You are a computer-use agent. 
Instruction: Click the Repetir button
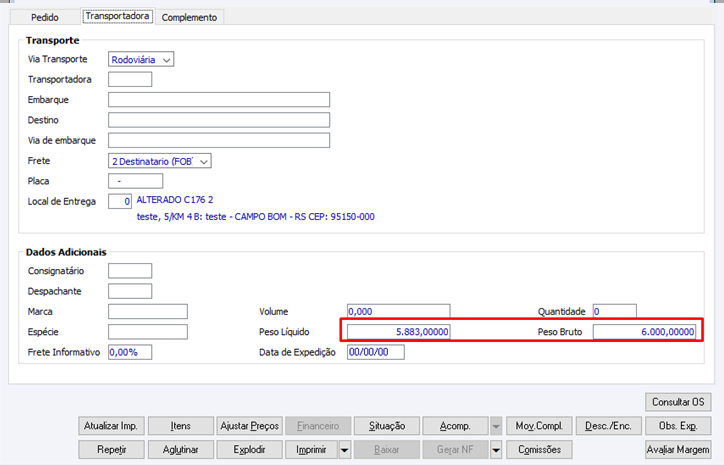point(111,449)
